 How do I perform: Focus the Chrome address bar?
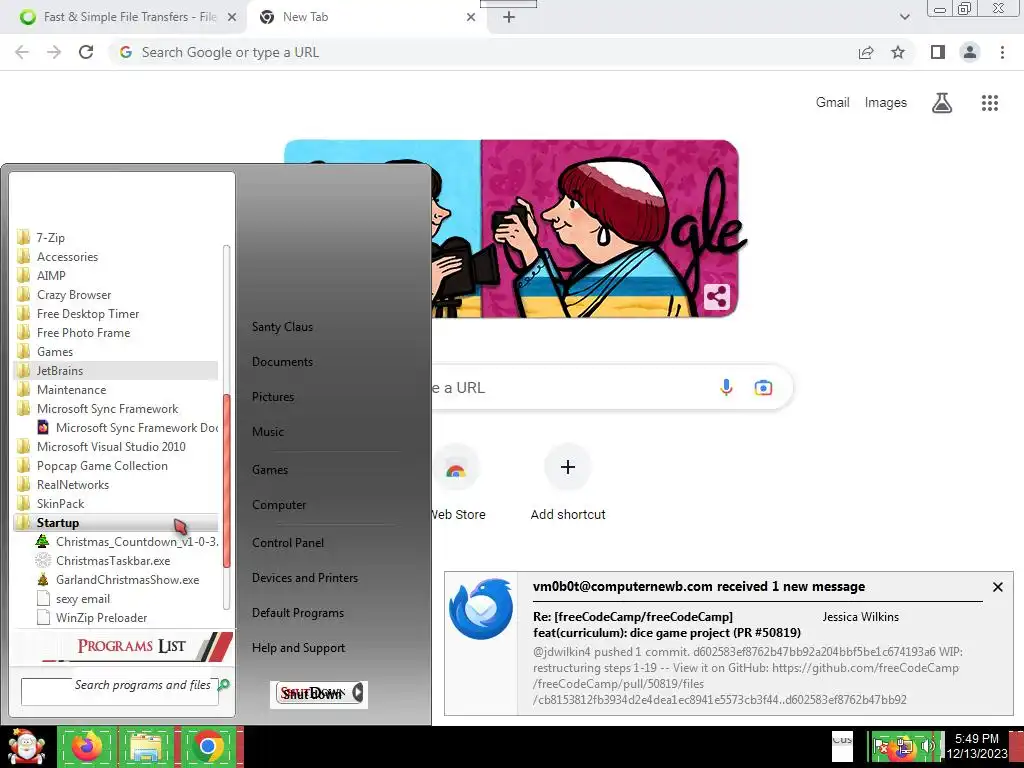[483, 52]
